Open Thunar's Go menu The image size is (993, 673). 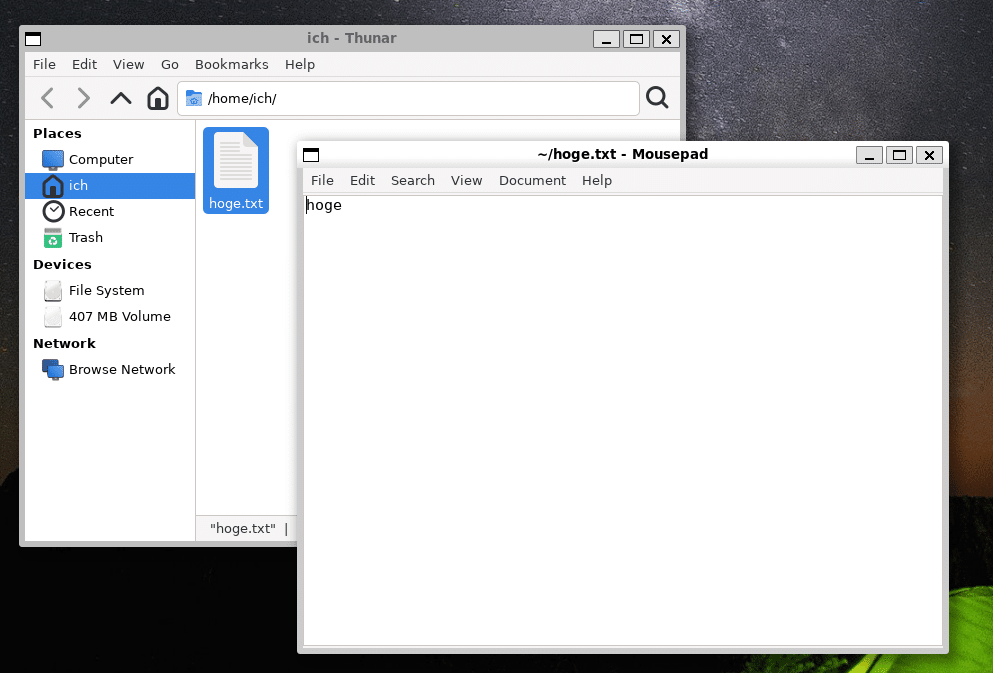click(x=169, y=64)
